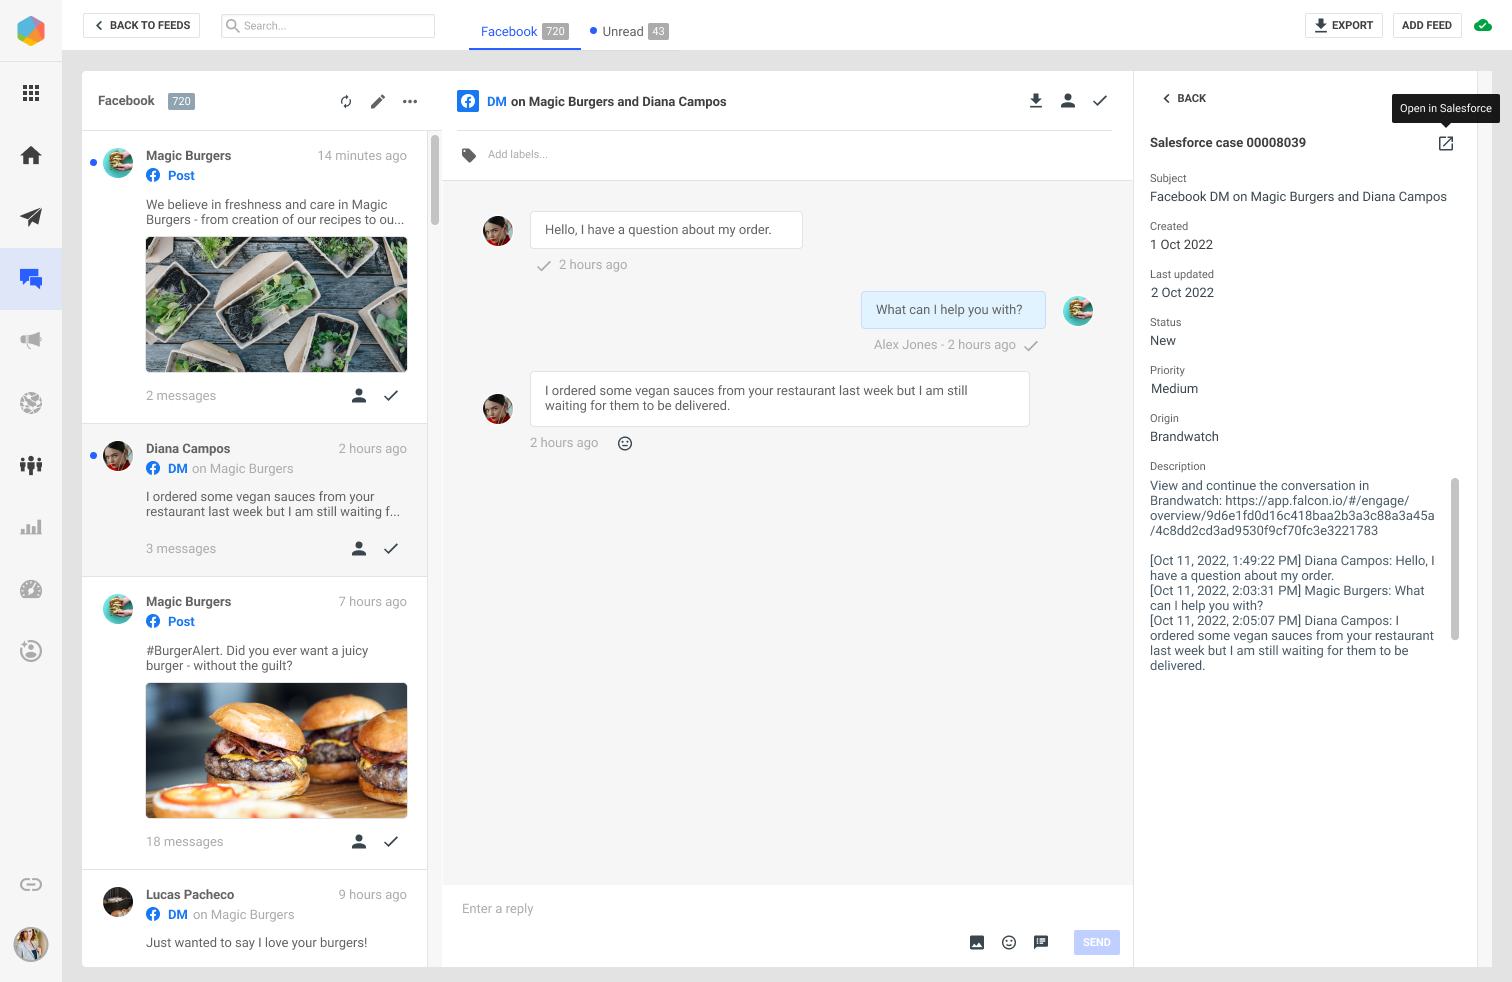Click the Search field at the top

(328, 26)
